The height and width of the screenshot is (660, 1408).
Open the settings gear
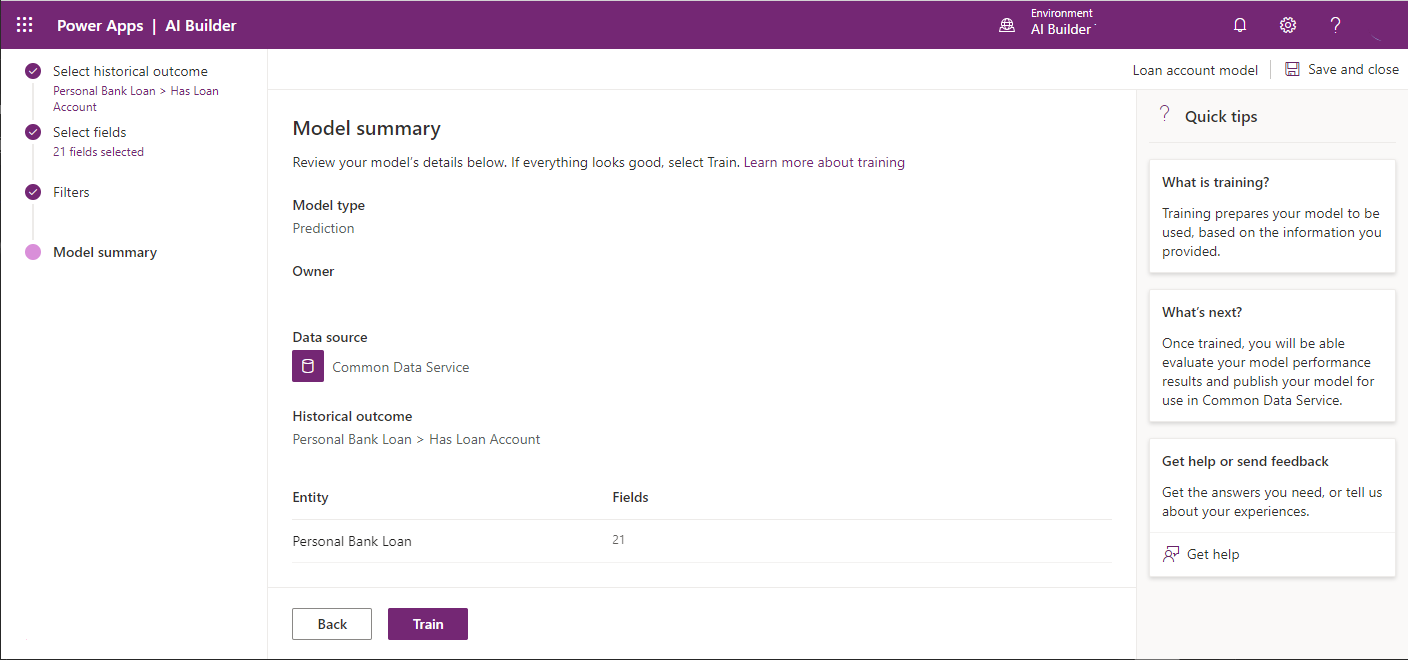(x=1288, y=24)
